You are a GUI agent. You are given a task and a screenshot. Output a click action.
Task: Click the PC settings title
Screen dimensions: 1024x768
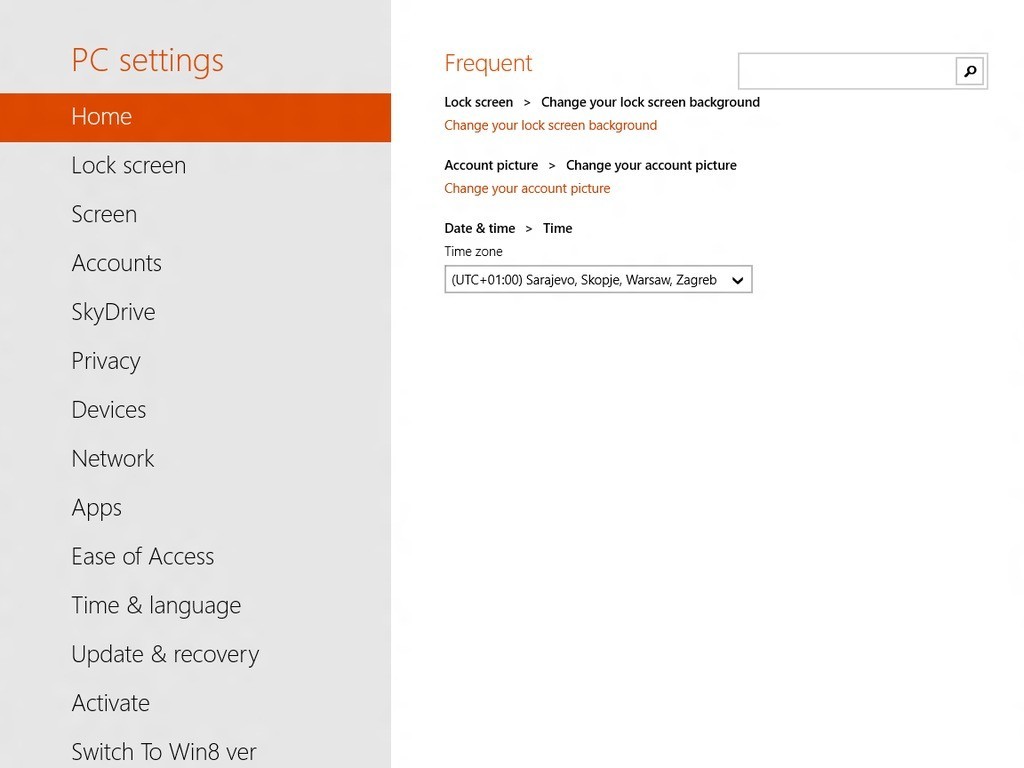point(147,60)
